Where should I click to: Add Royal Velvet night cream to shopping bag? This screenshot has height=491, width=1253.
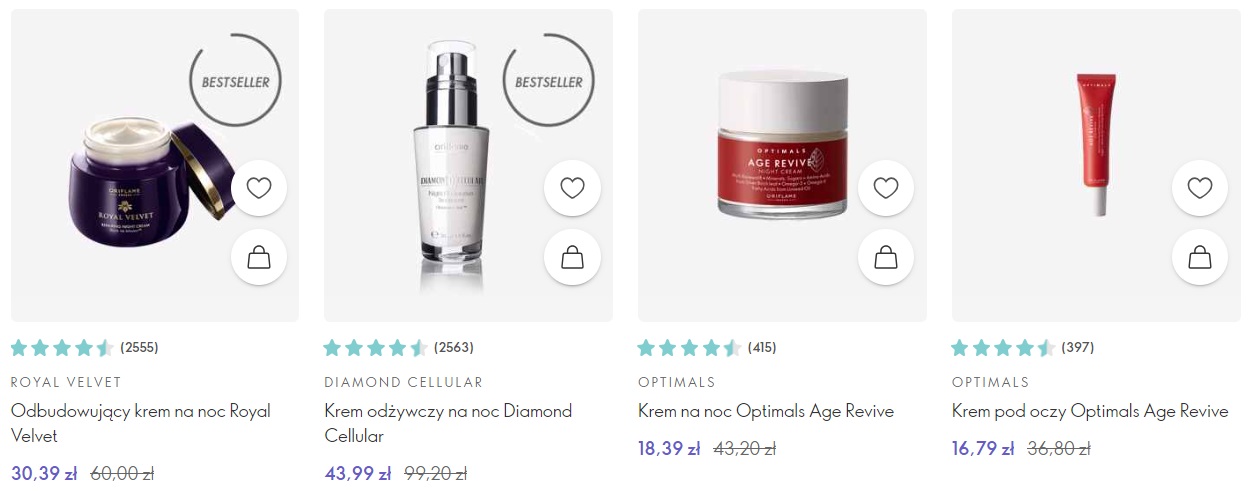coord(259,258)
